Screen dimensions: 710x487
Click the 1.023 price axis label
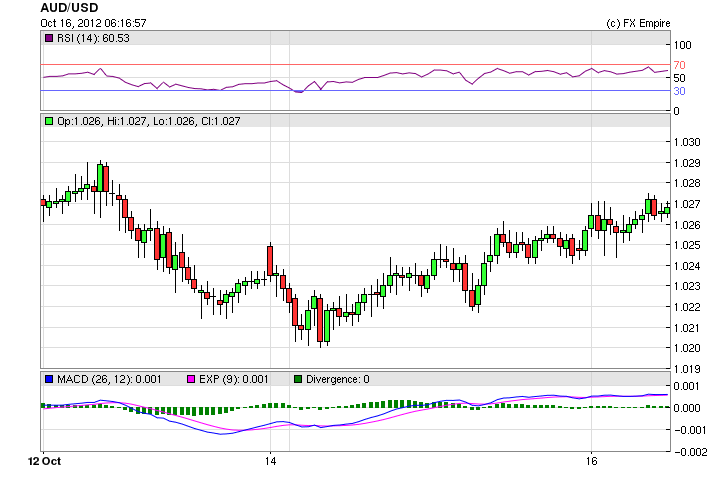pos(687,286)
